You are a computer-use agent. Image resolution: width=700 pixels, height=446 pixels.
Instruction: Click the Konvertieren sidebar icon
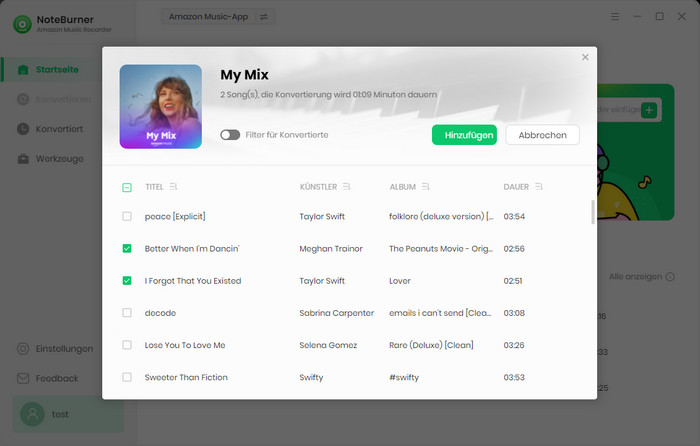23,99
